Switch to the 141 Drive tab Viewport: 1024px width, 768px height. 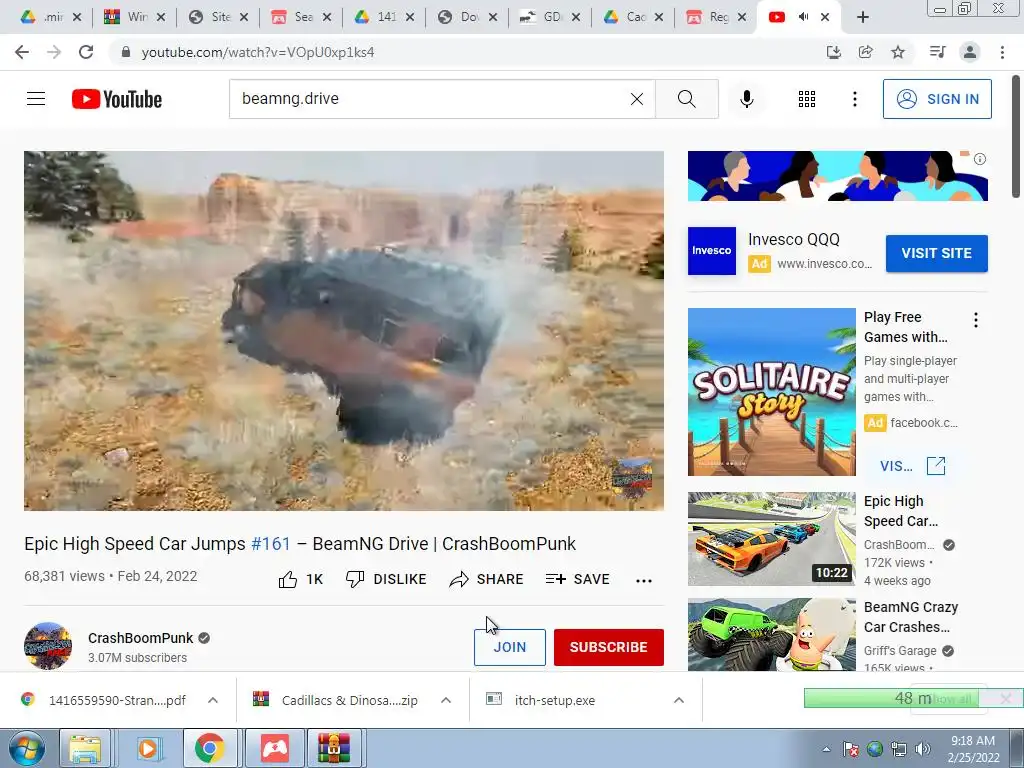pyautogui.click(x=383, y=17)
